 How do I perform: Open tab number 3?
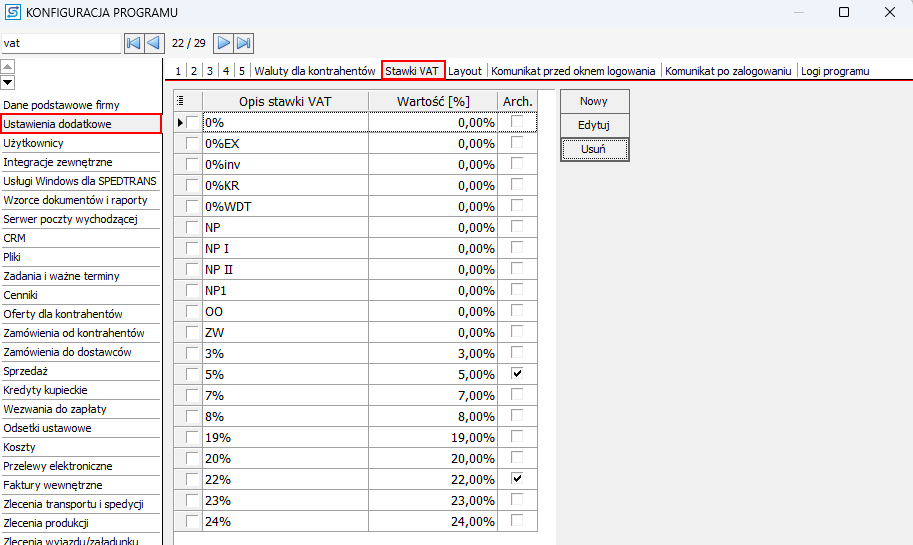(210, 71)
